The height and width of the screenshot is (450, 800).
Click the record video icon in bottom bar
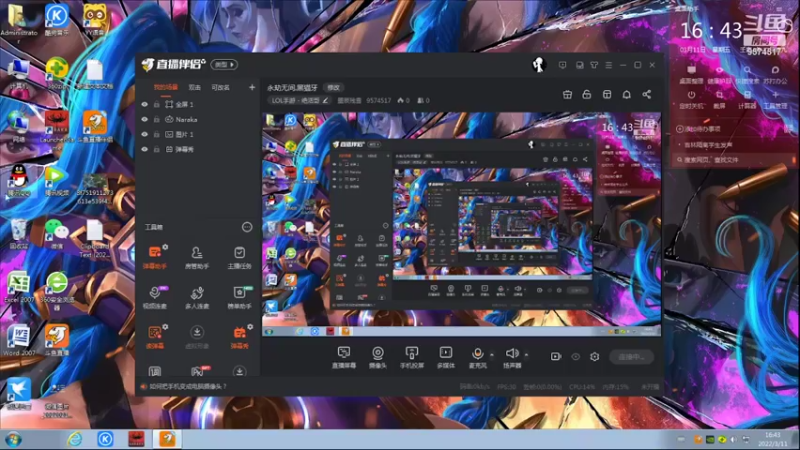click(x=556, y=357)
